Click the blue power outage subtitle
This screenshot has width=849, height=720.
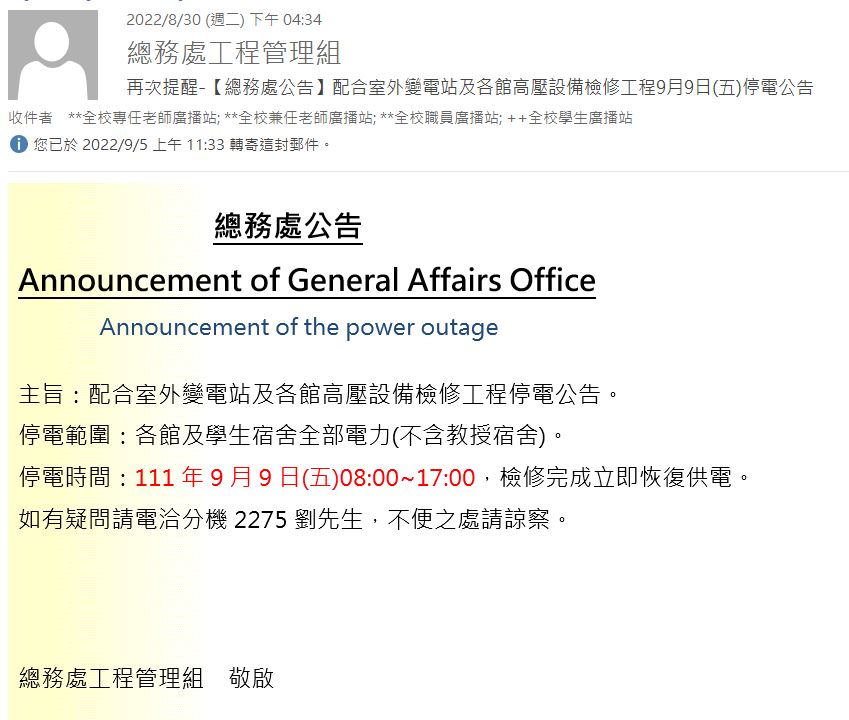[299, 328]
